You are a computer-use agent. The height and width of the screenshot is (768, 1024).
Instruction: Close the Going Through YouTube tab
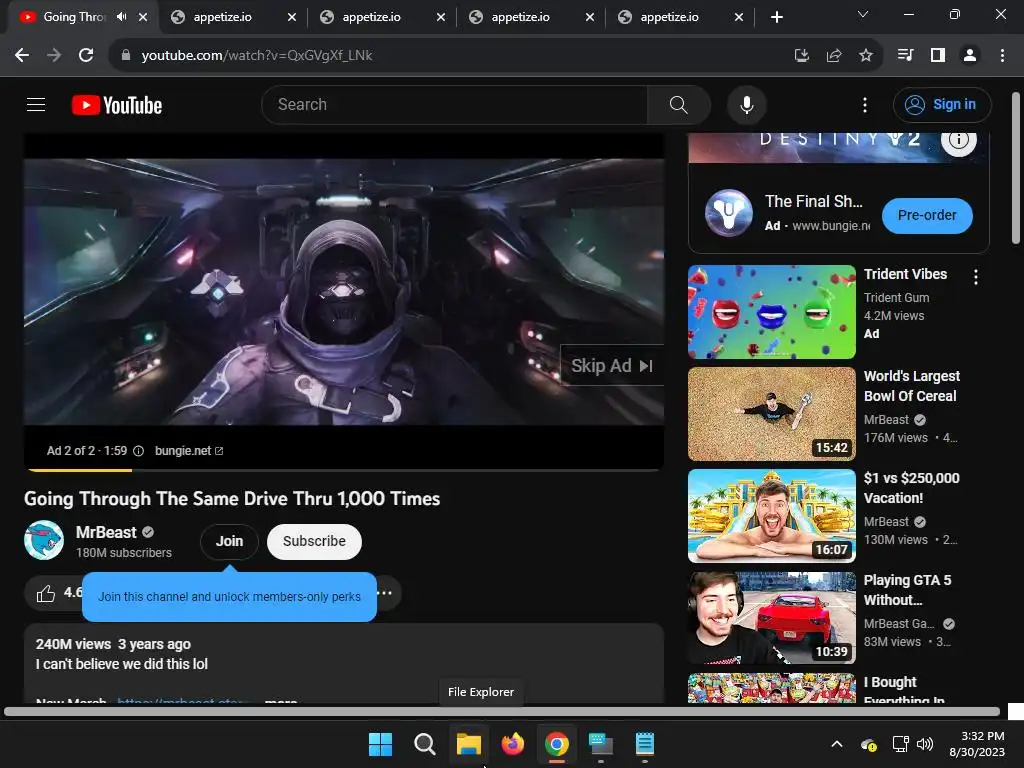point(143,17)
